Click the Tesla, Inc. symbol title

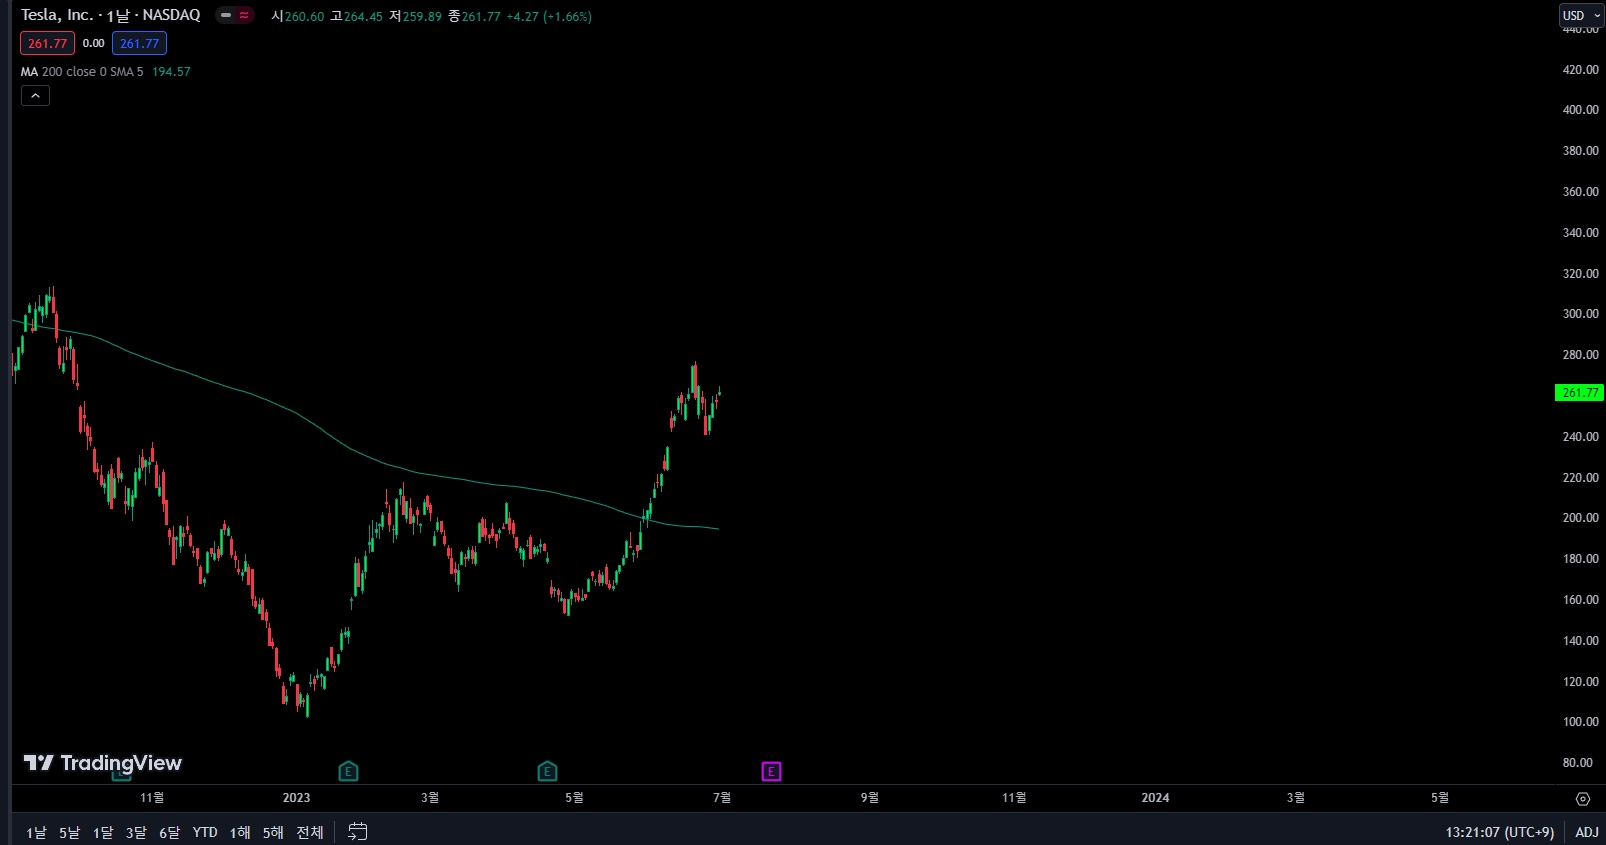(57, 15)
